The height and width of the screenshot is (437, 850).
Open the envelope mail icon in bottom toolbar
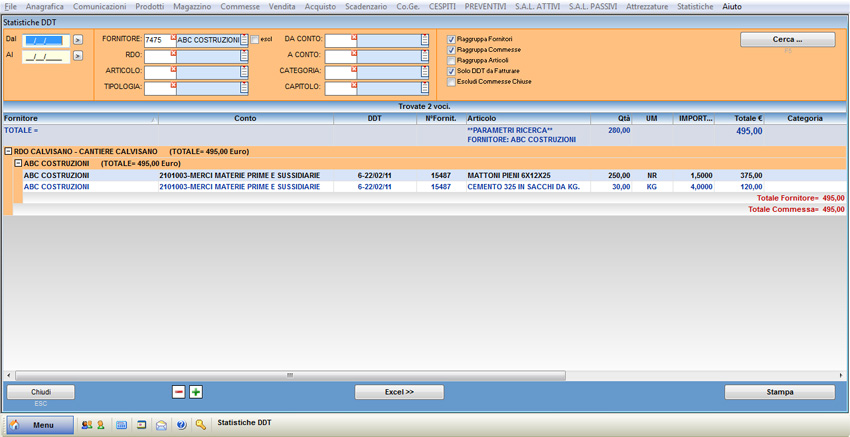tap(161, 425)
